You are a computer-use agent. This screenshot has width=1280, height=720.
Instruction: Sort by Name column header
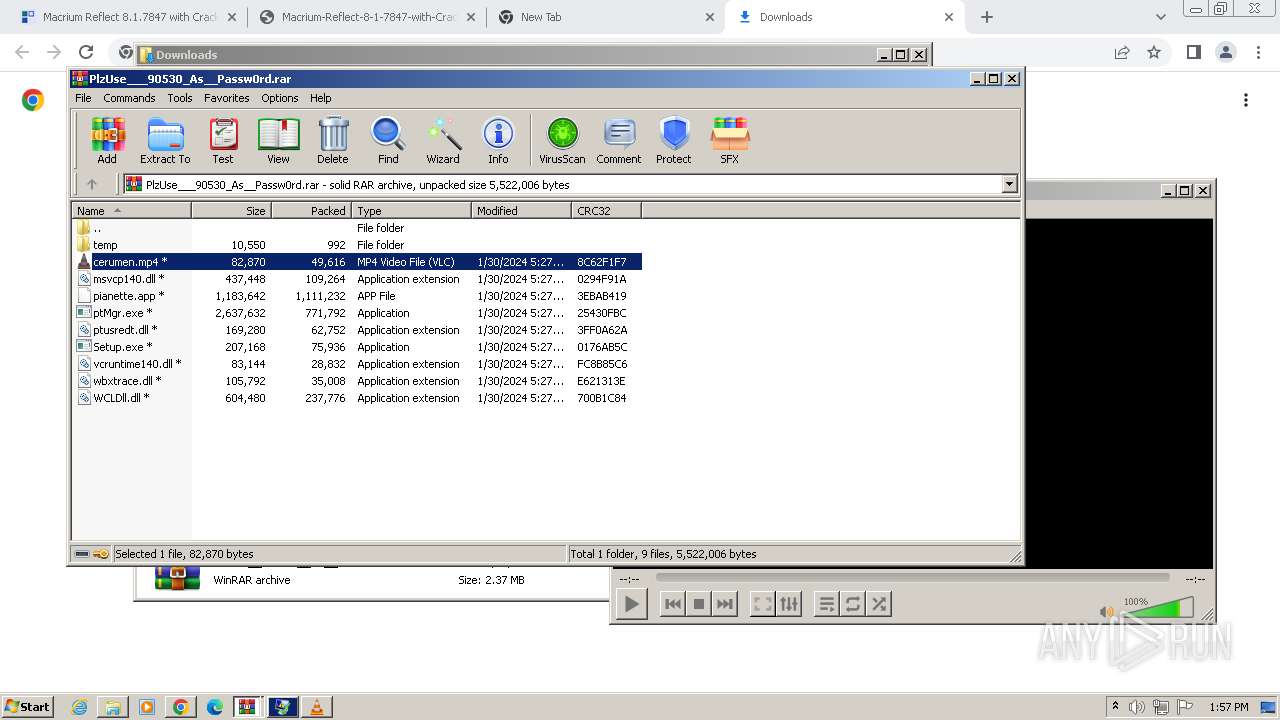[131, 210]
